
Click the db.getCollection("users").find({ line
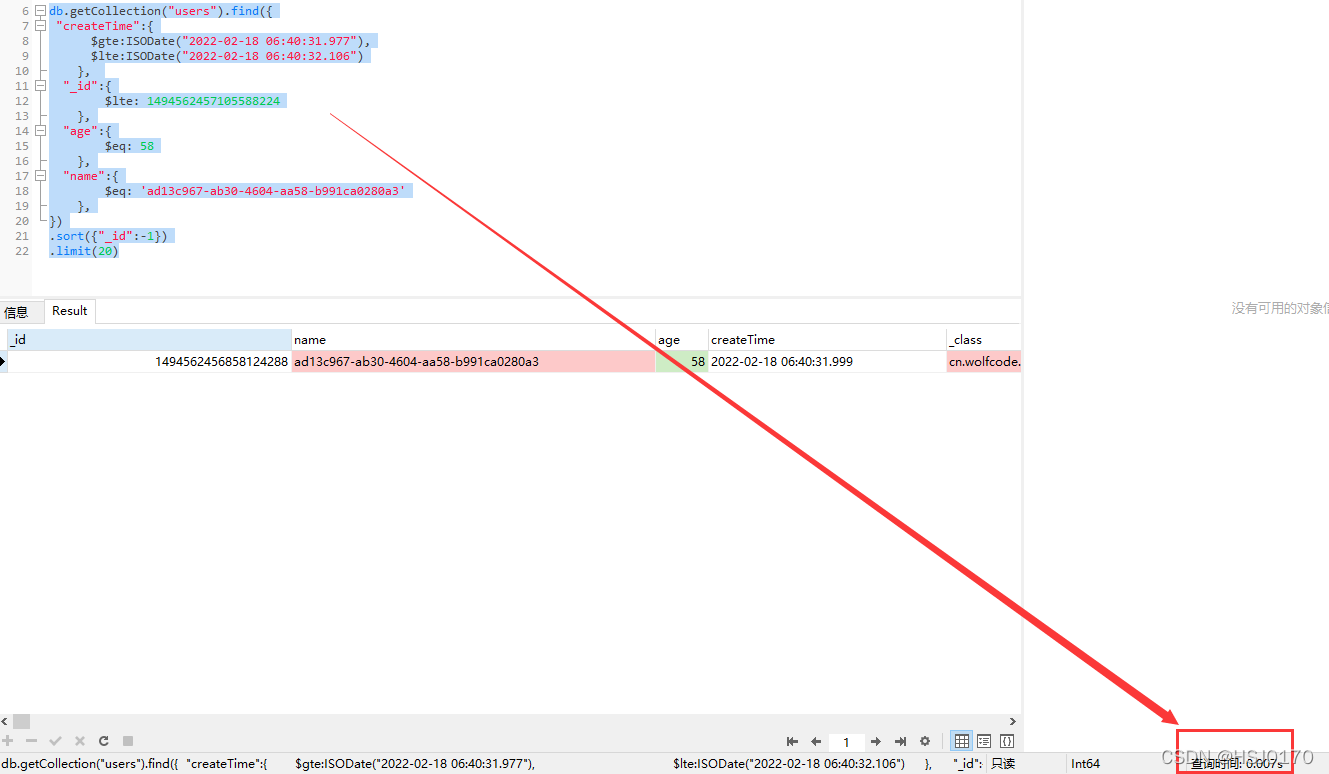160,11
